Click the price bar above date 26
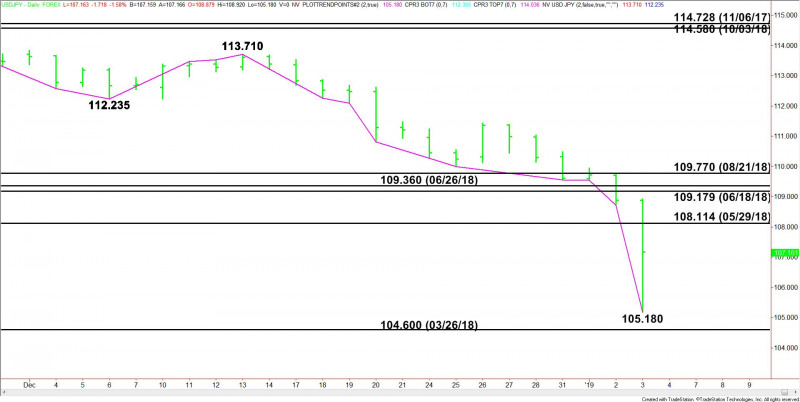The width and height of the screenshot is (800, 402). [x=482, y=143]
